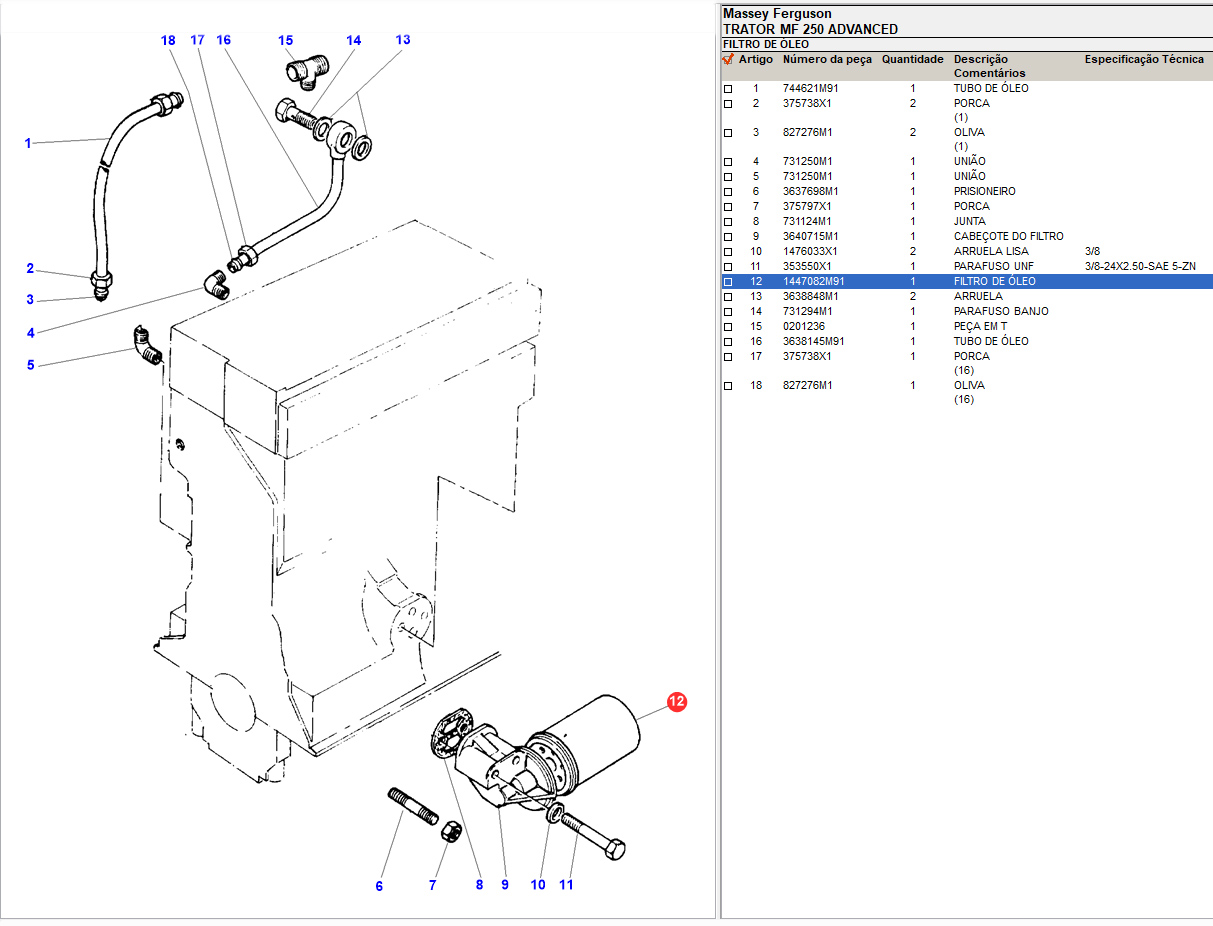Click the red callout 12 marker in diagram
1213x926 pixels.
pos(677,703)
